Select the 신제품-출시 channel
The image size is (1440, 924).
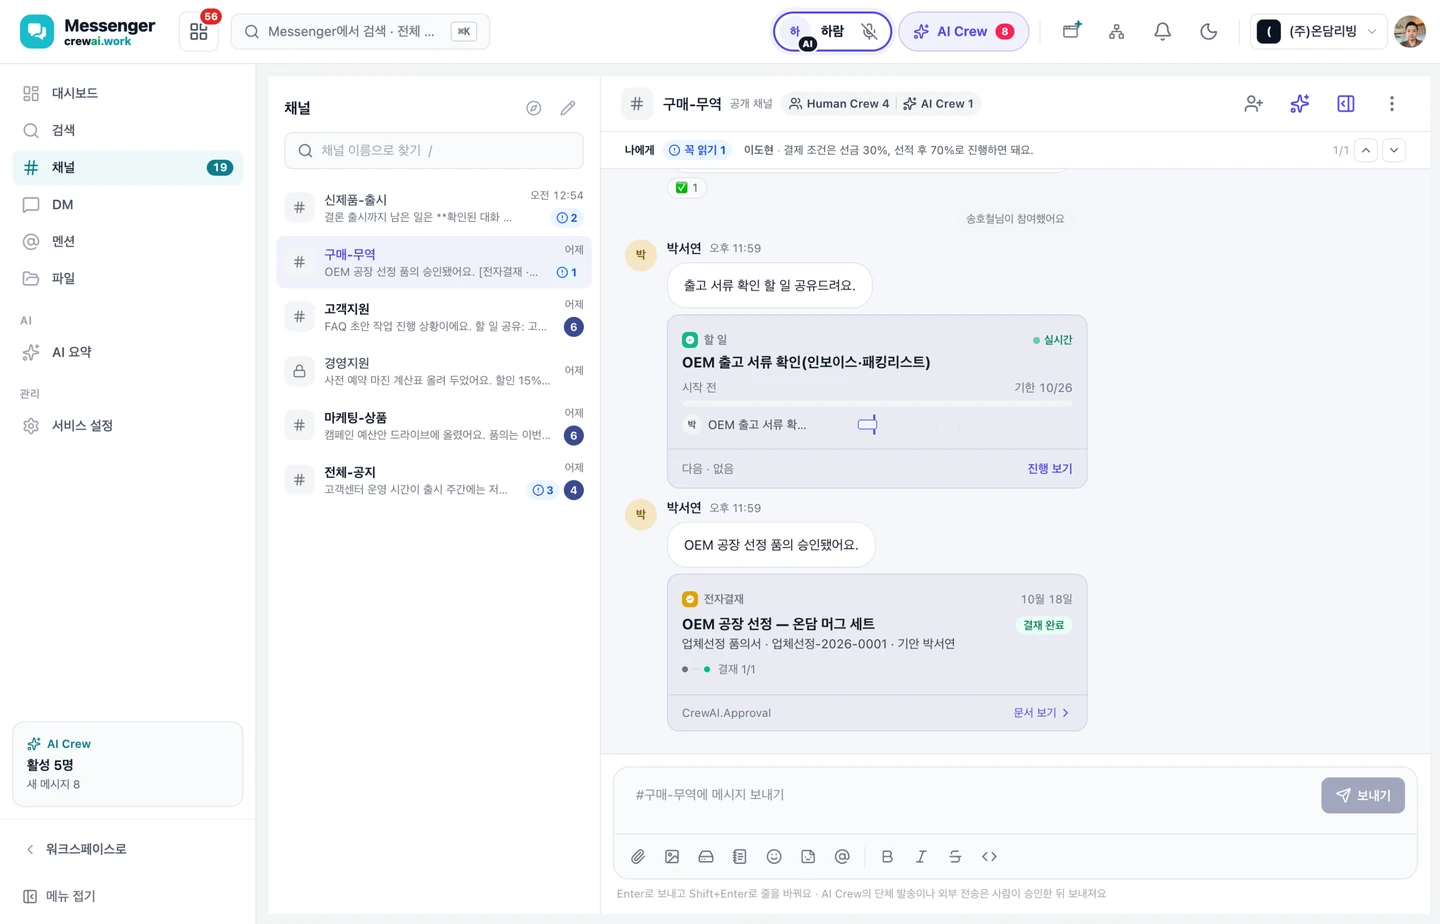pos(434,208)
